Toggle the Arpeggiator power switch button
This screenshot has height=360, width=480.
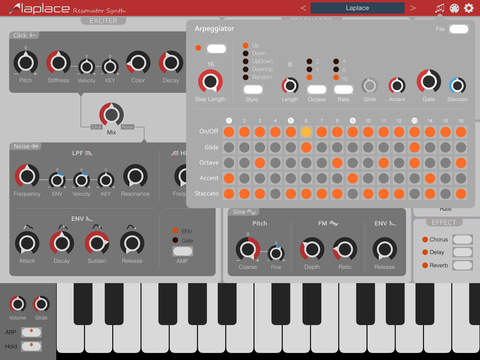[216, 49]
